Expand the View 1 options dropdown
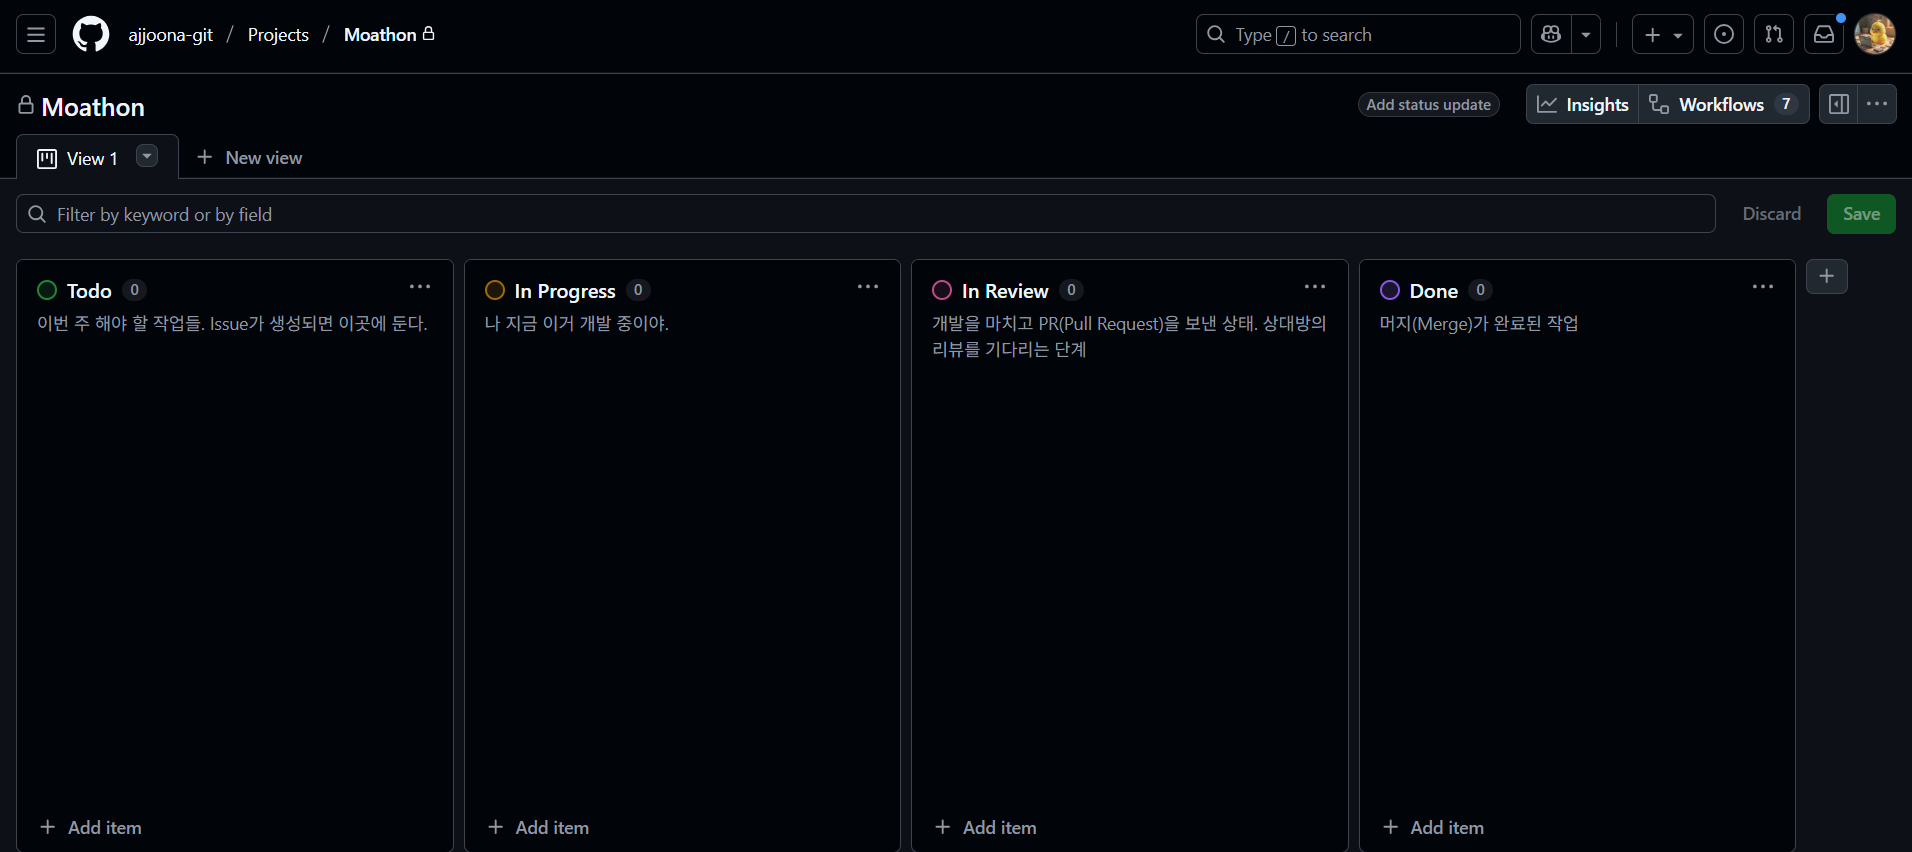Viewport: 1912px width, 852px height. coord(147,156)
